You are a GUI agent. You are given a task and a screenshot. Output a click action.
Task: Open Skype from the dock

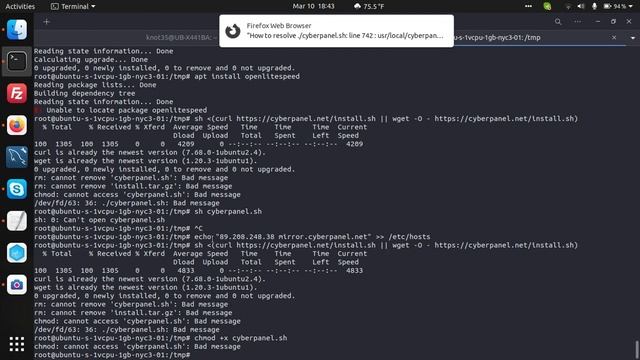pyautogui.click(x=17, y=189)
